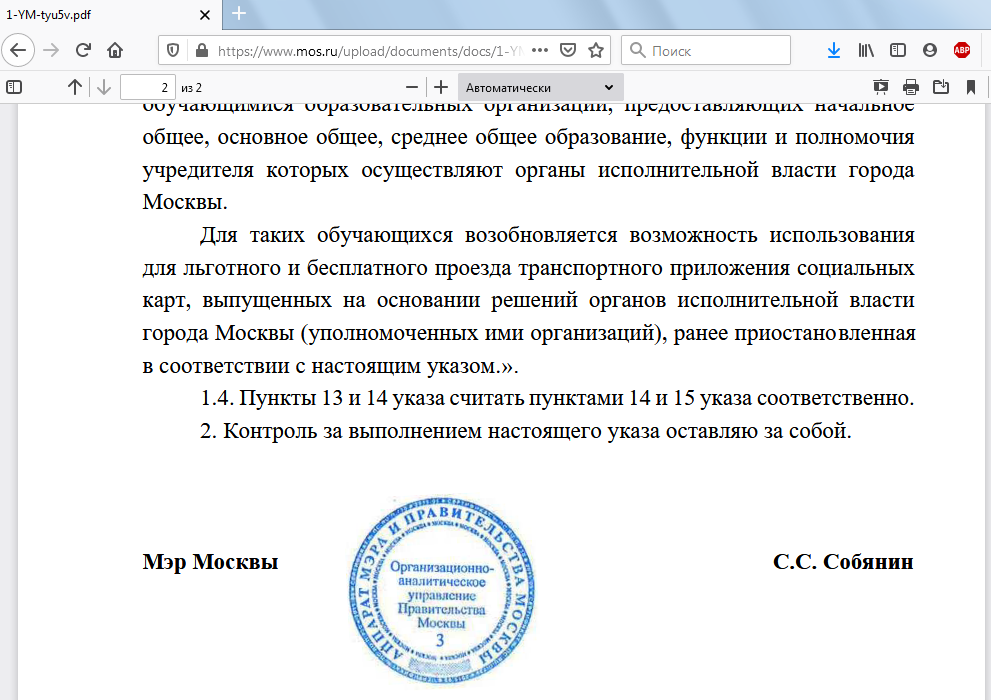Click the search magnifier icon
Viewport: 991px width, 700px height.
638,51
